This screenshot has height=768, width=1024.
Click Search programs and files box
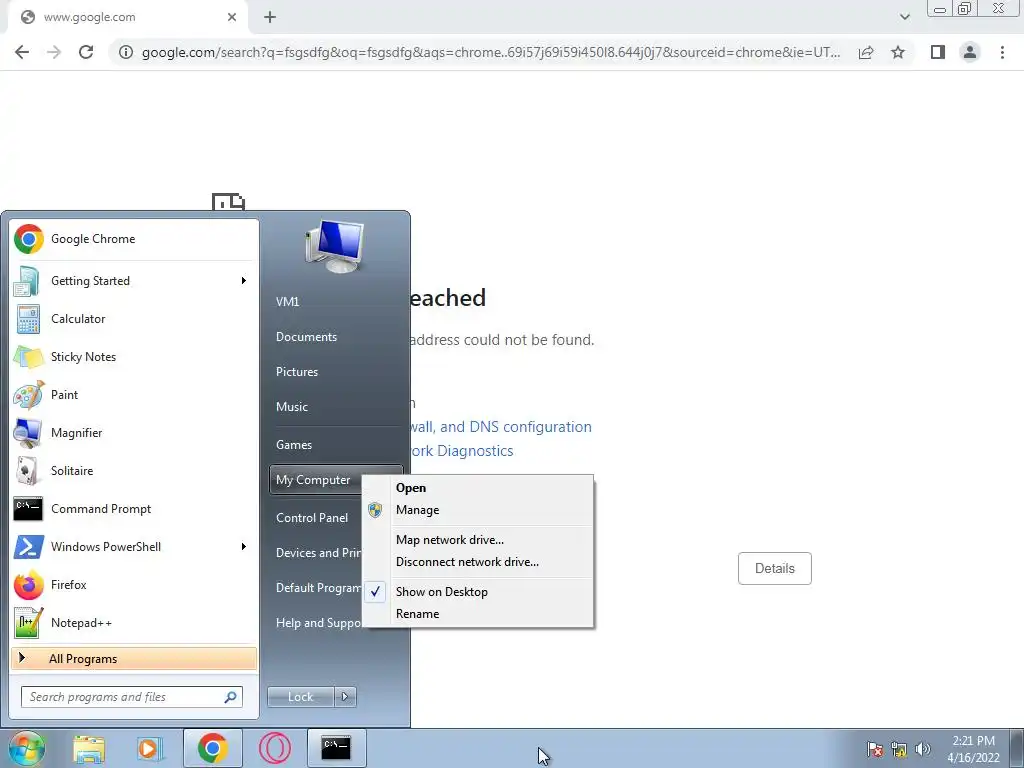(132, 697)
